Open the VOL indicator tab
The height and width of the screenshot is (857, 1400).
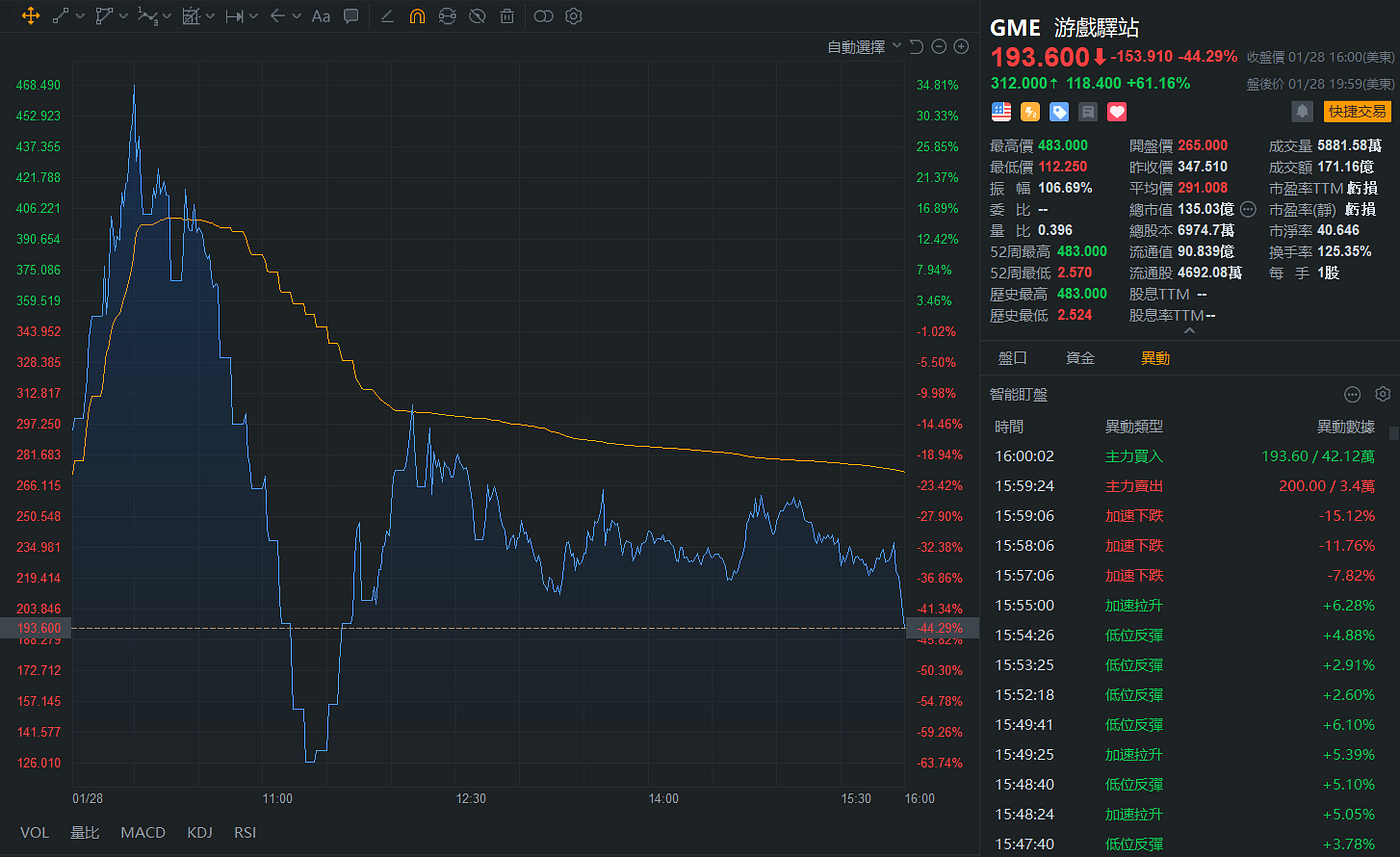(34, 832)
